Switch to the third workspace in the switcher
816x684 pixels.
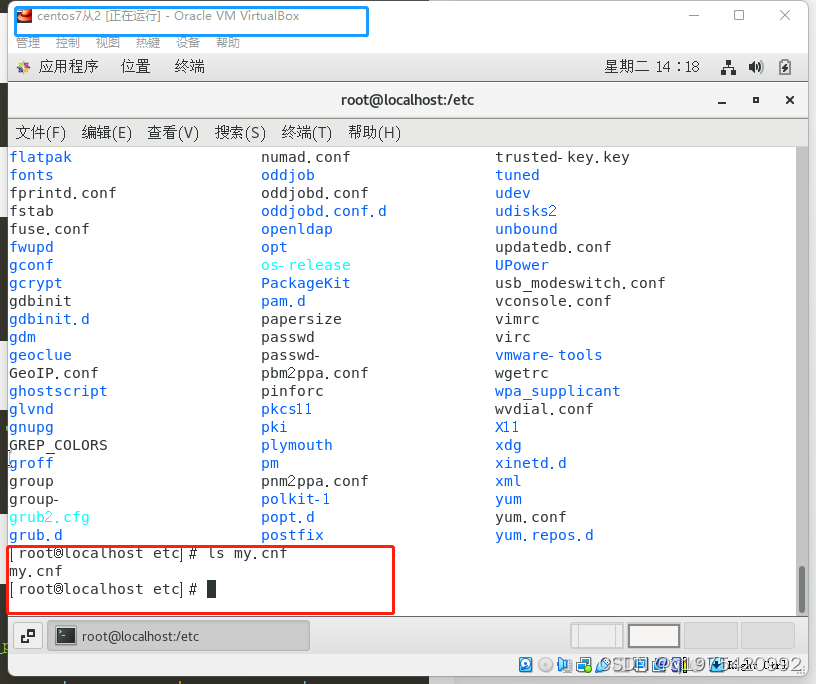[710, 636]
